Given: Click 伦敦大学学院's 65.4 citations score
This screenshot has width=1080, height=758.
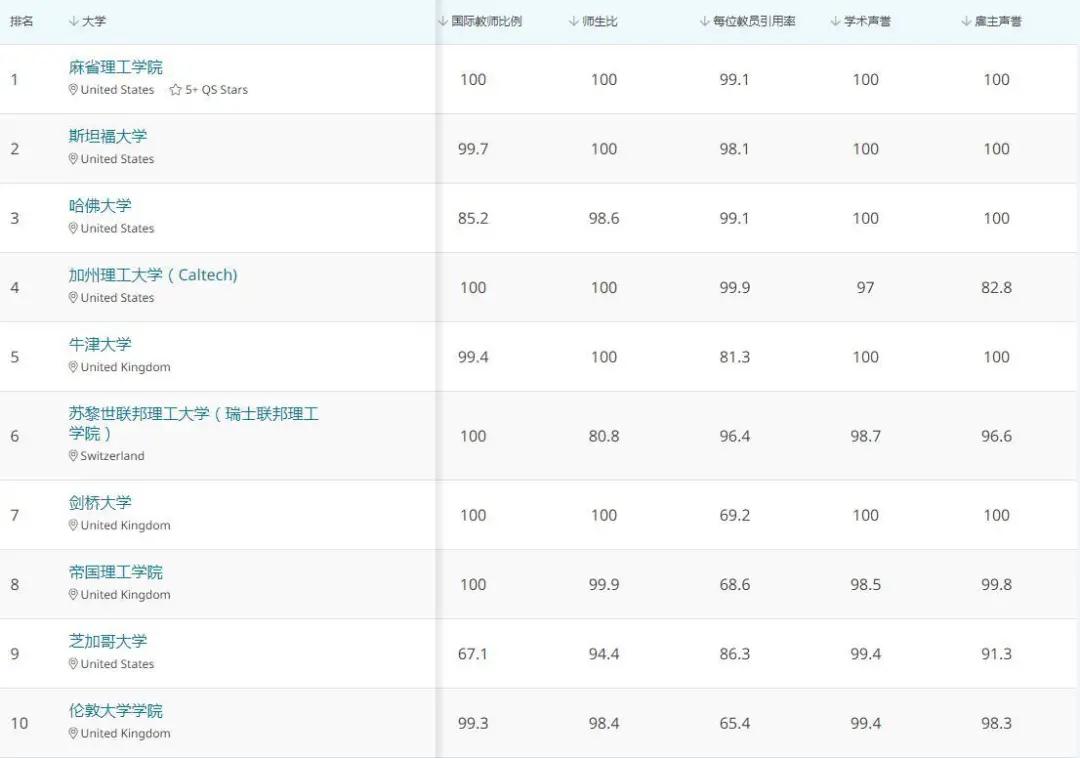Looking at the screenshot, I should click(735, 724).
